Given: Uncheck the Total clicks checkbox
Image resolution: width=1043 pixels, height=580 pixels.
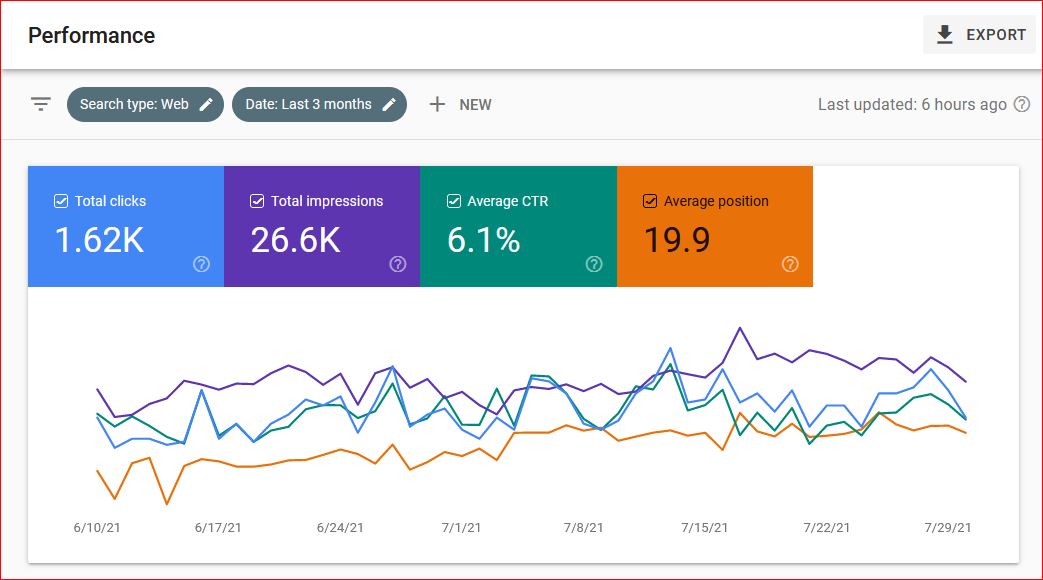Looking at the screenshot, I should [61, 201].
